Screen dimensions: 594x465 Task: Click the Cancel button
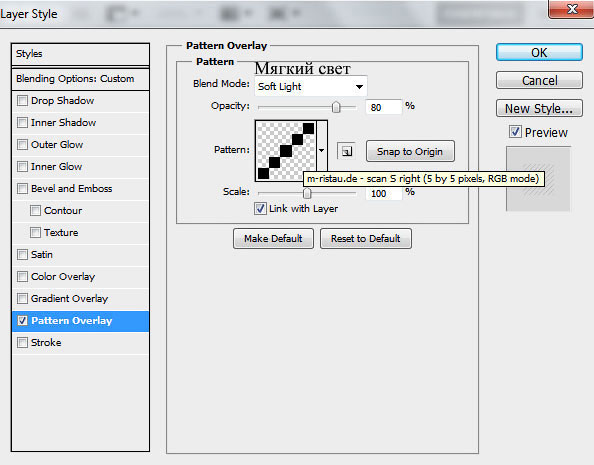[x=539, y=80]
